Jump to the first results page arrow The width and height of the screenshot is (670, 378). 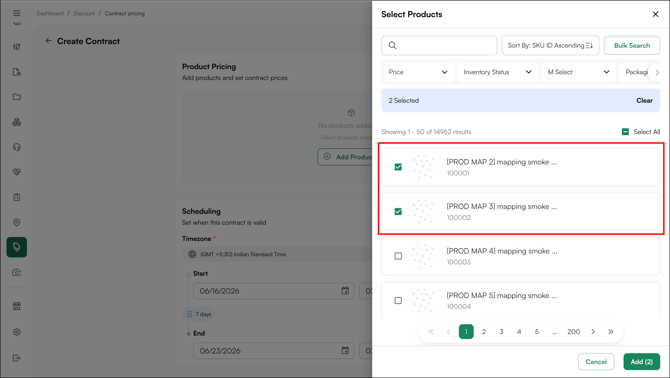pyautogui.click(x=431, y=331)
